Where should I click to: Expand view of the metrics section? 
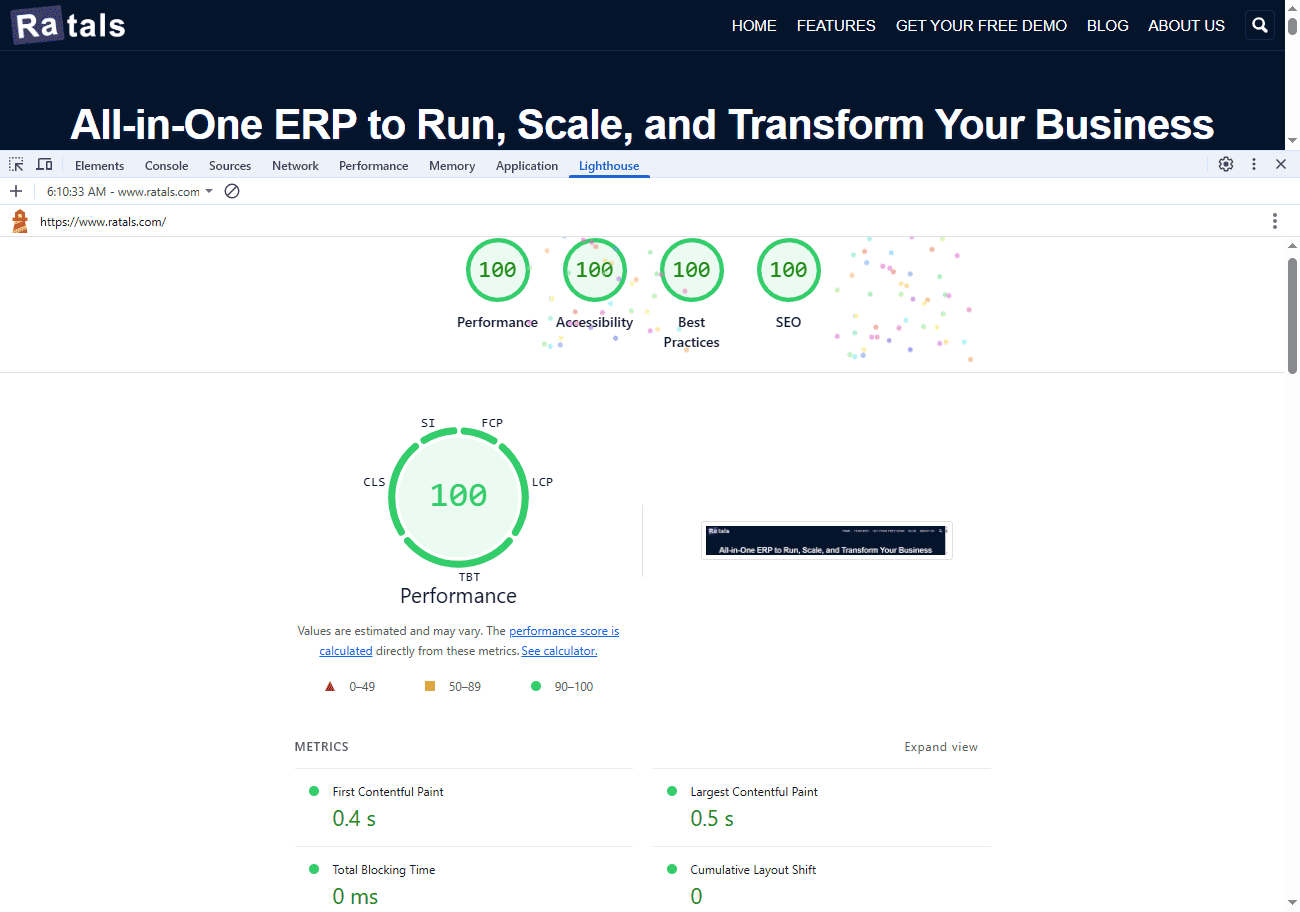pyautogui.click(x=940, y=747)
